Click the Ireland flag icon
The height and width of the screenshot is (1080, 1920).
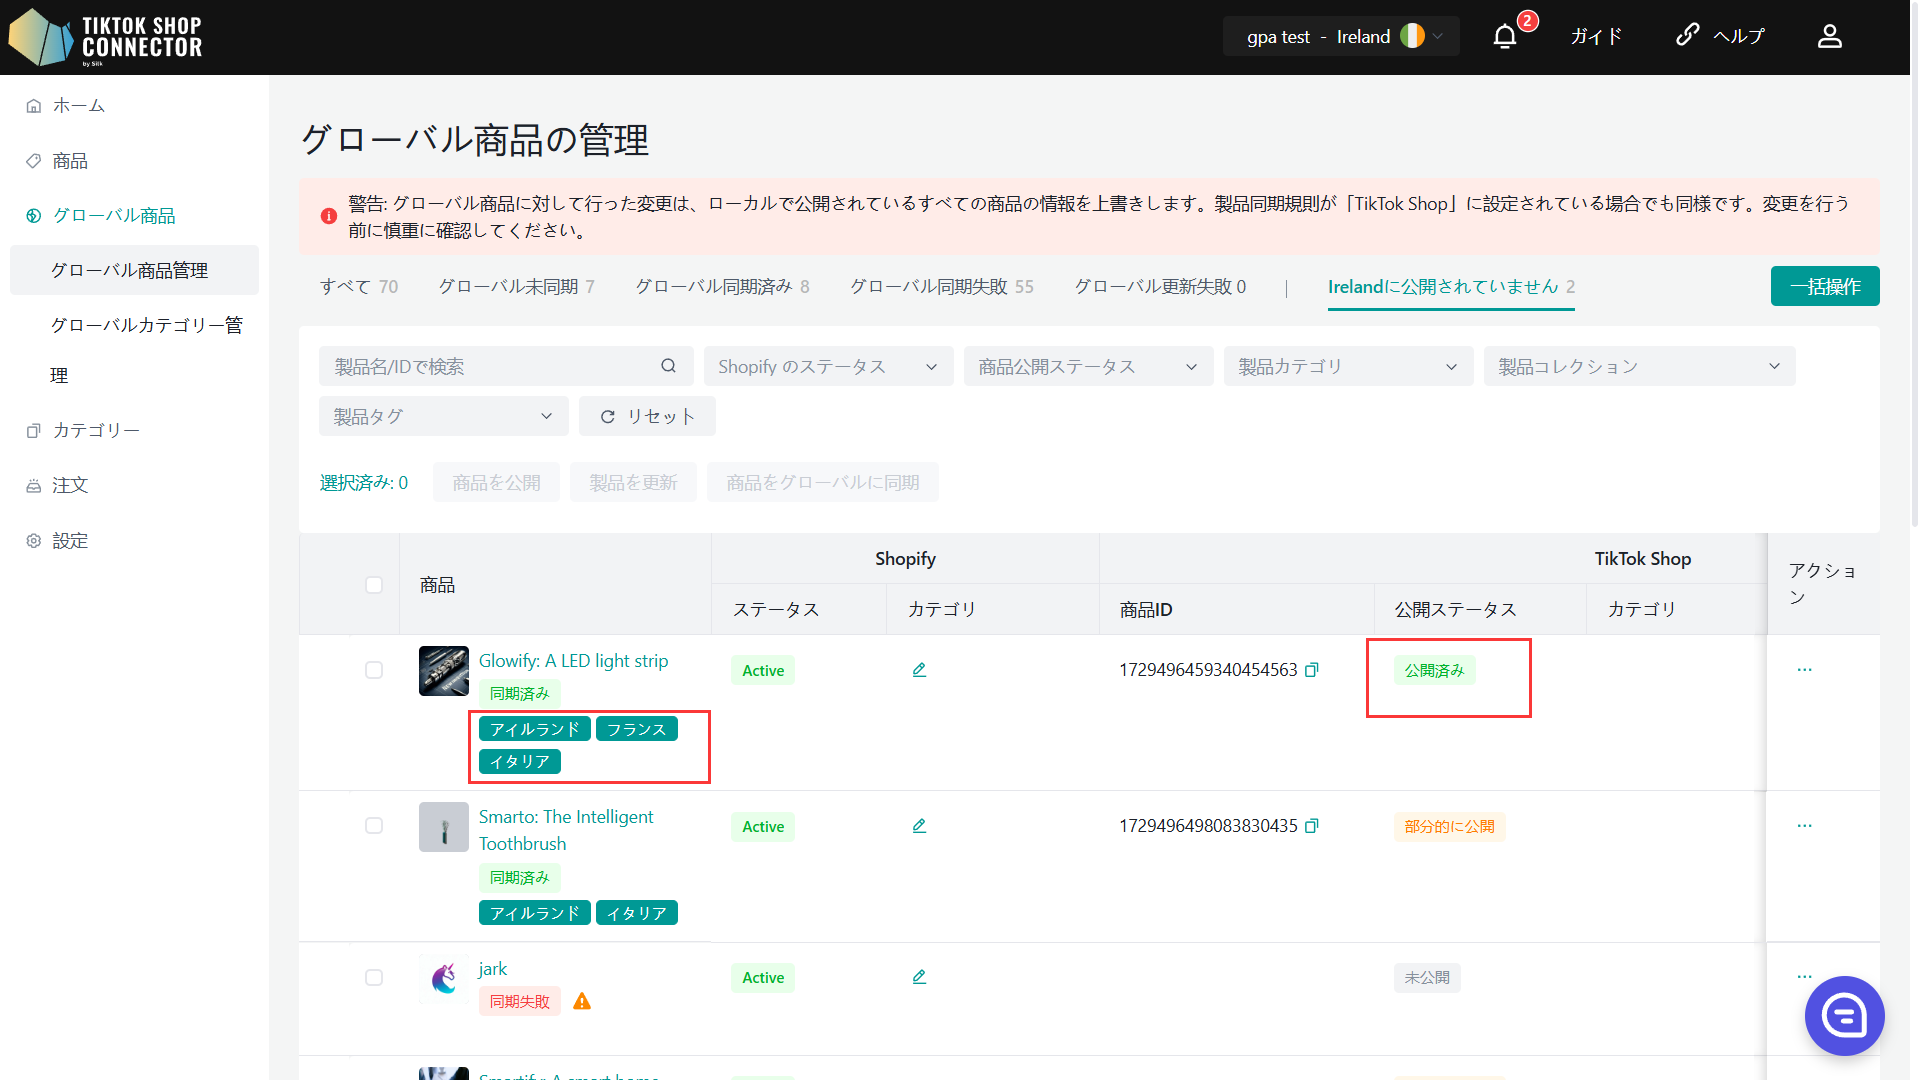click(x=1412, y=36)
